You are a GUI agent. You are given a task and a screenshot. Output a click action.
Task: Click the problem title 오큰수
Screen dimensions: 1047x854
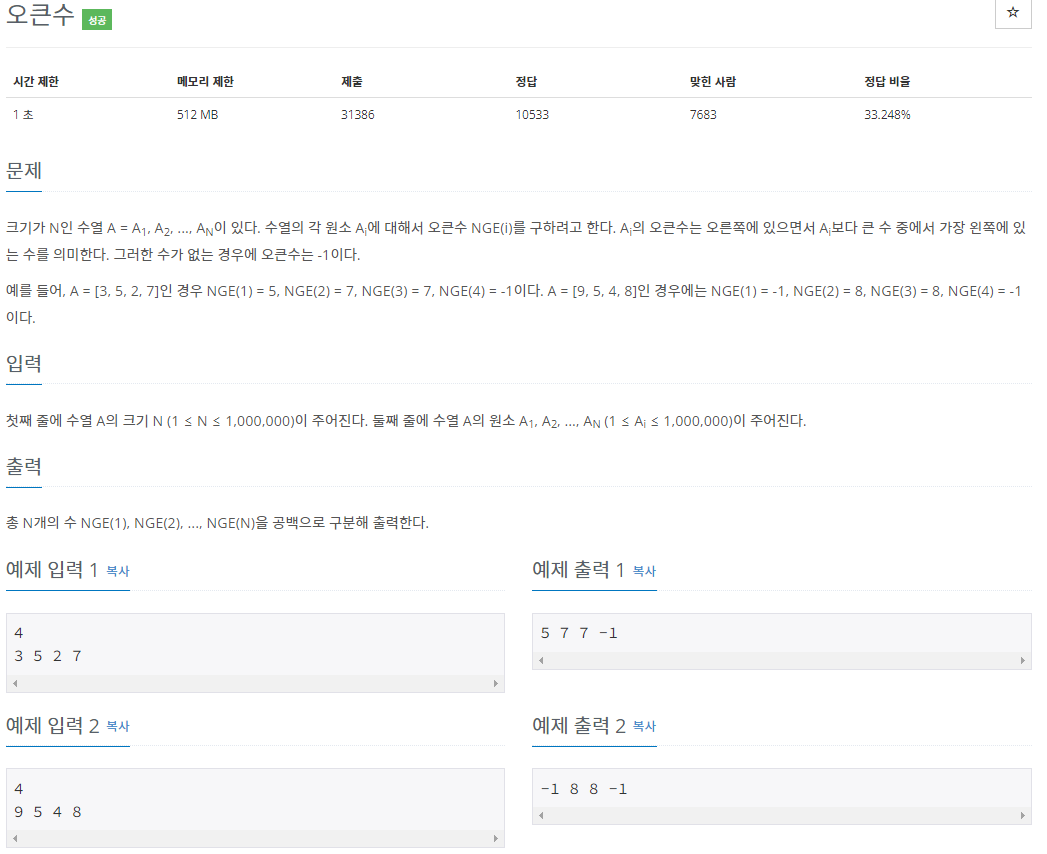pos(40,15)
